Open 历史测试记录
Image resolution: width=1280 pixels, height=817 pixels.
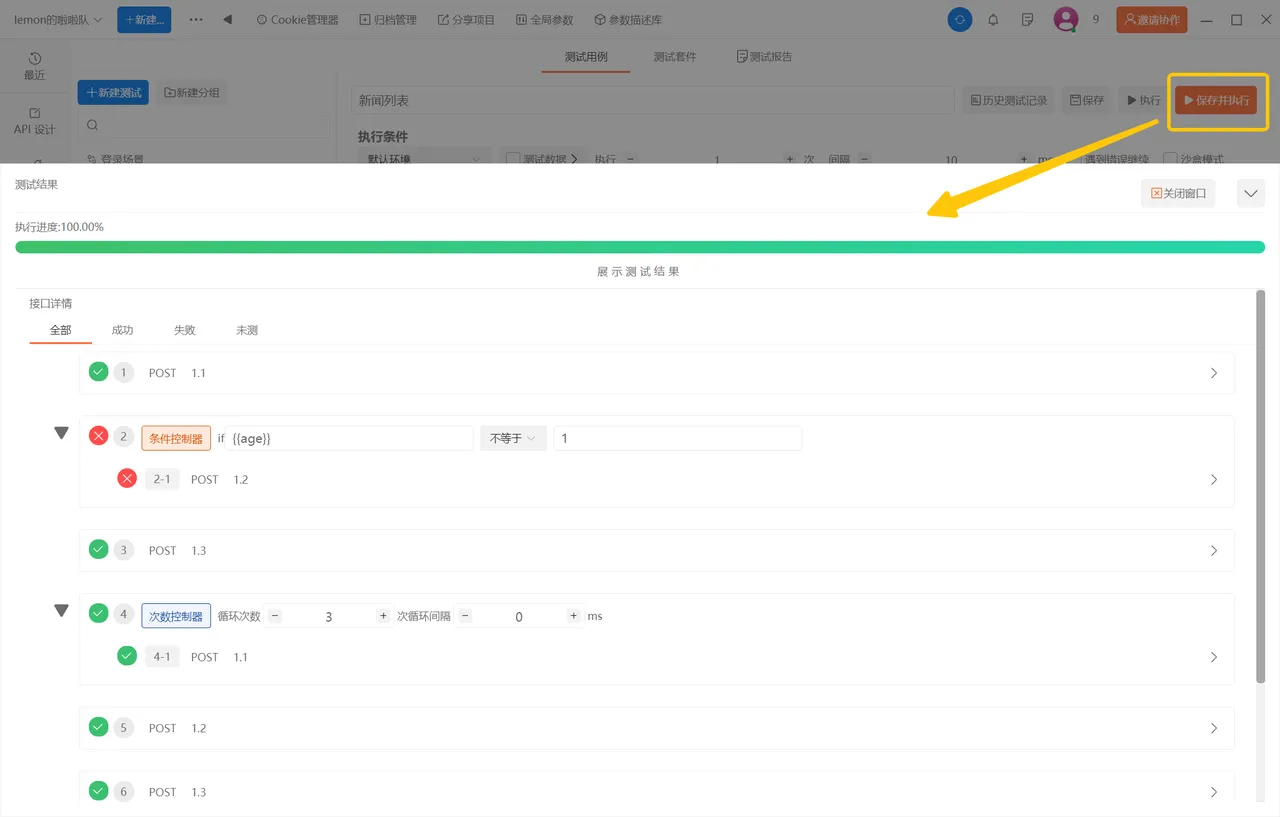[x=1008, y=100]
